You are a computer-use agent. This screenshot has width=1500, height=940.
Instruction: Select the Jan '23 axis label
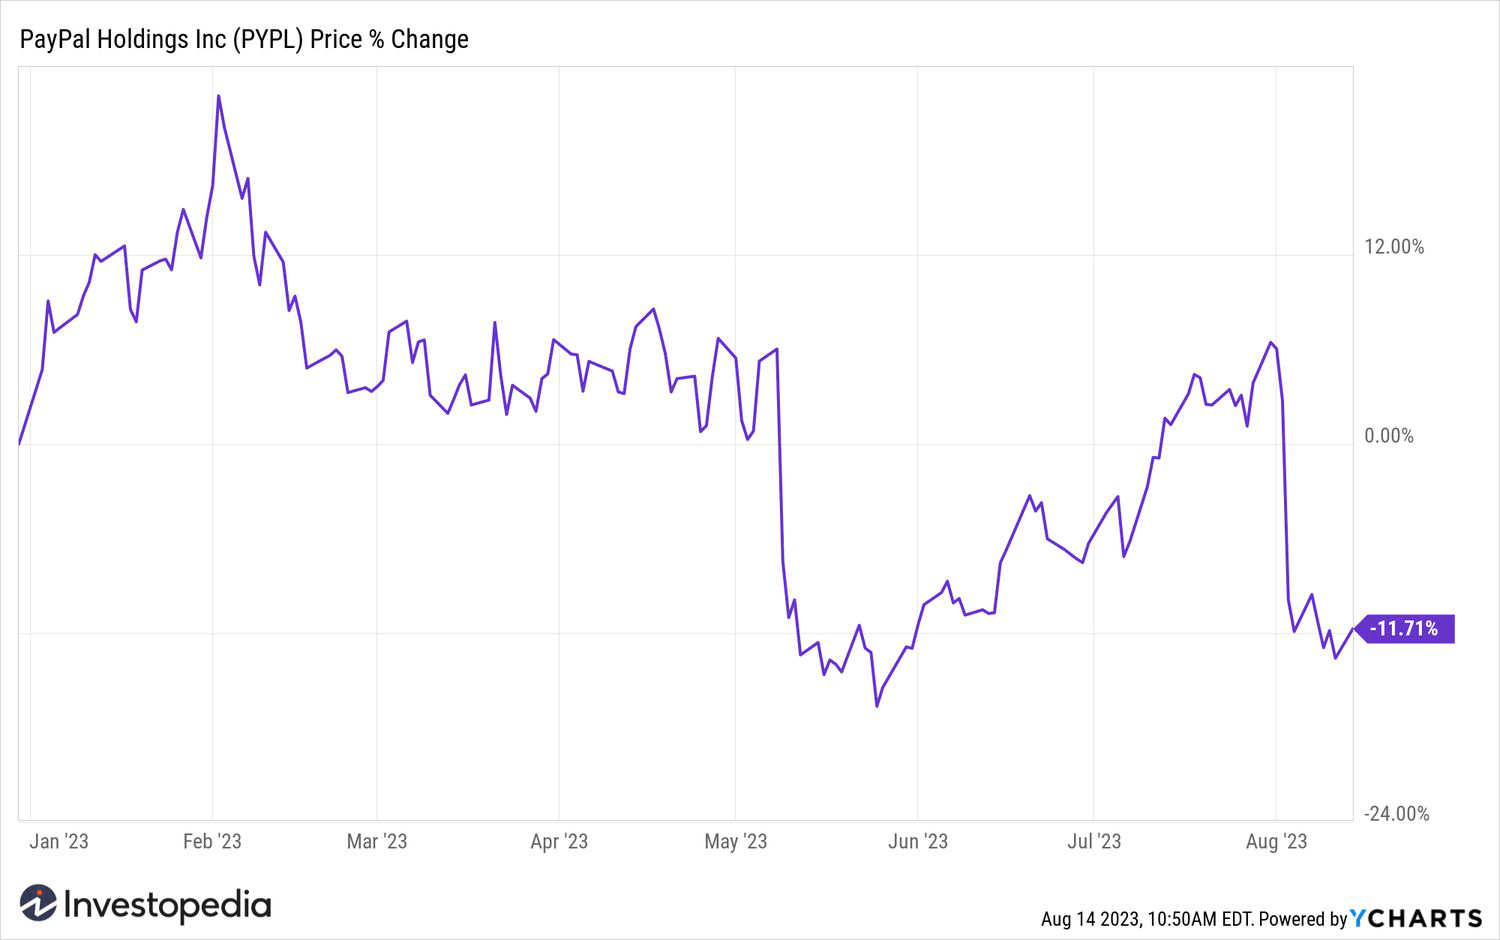coord(59,841)
